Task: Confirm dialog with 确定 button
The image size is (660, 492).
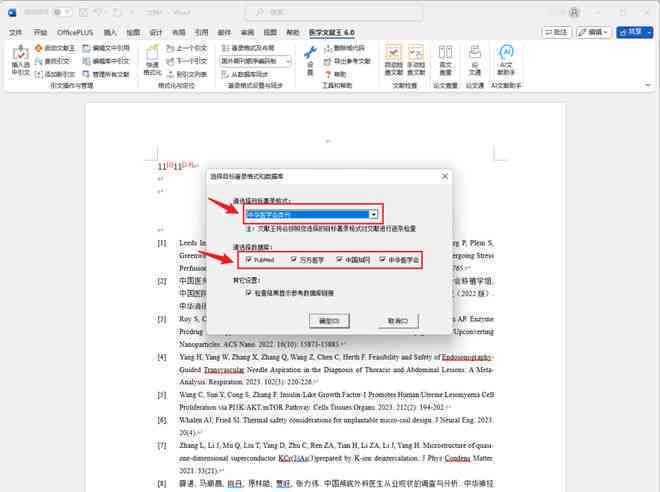Action: point(329,321)
